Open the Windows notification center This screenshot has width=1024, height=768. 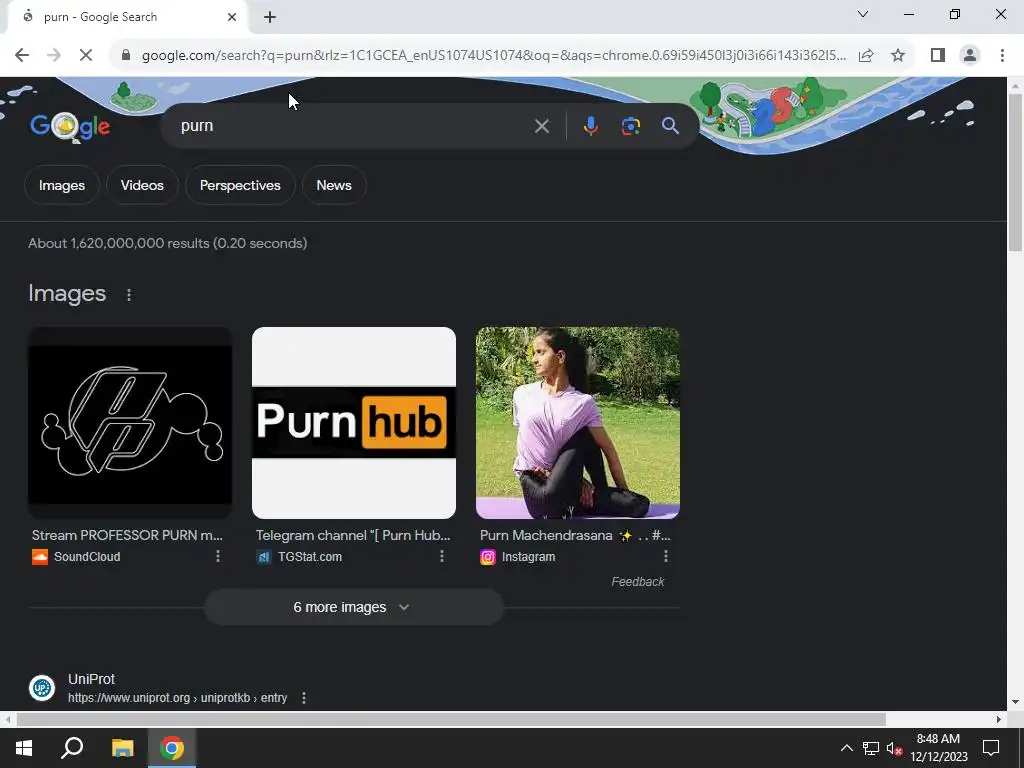[x=991, y=748]
